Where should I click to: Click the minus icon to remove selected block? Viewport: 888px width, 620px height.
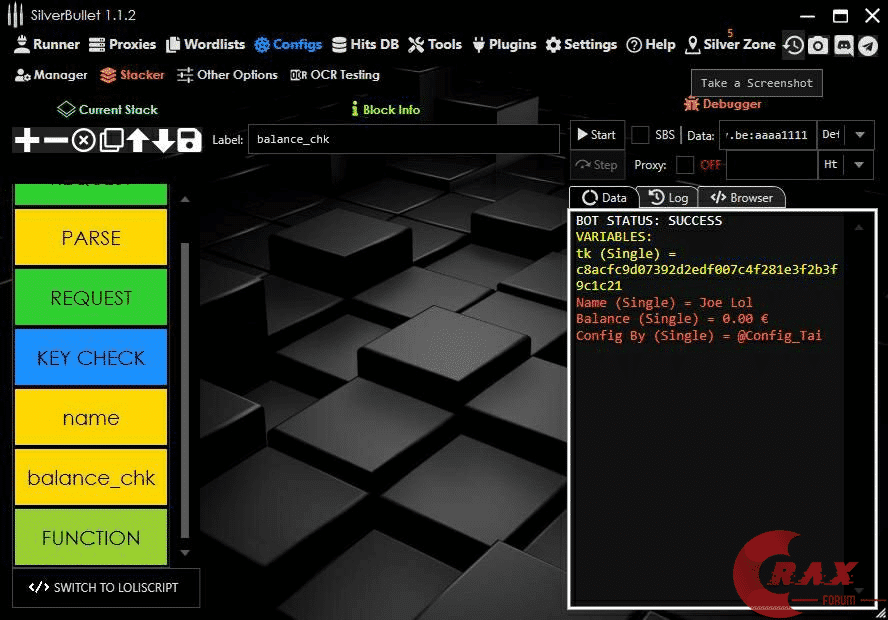pos(56,141)
